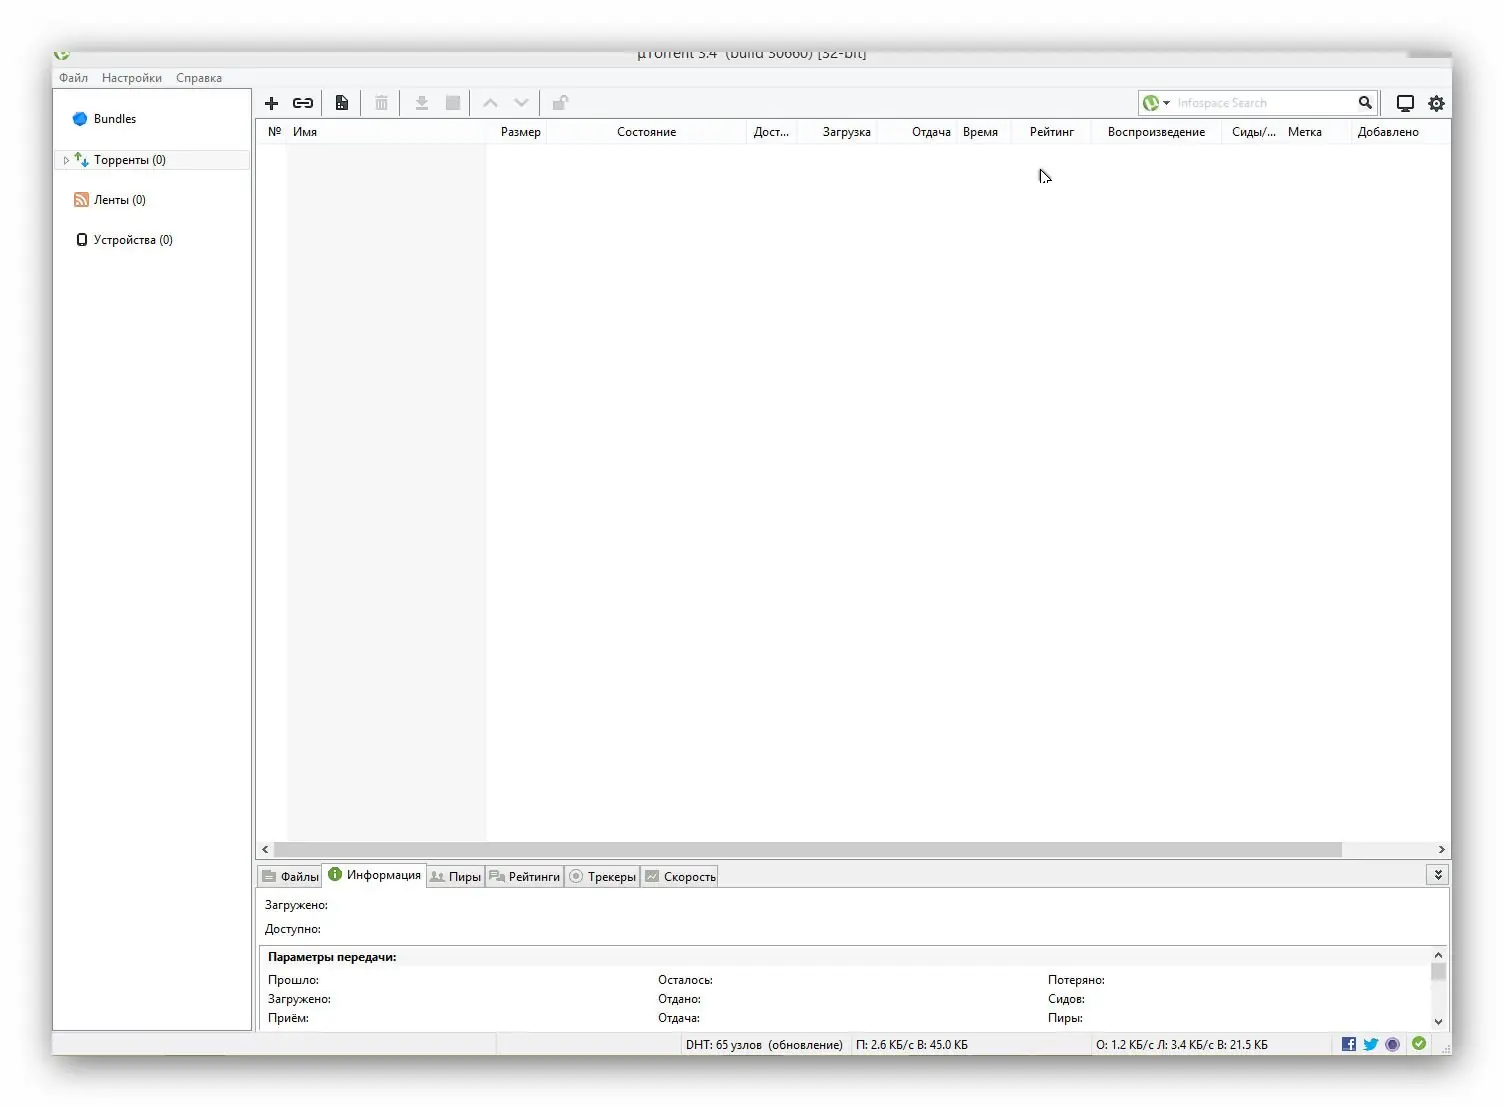Click the Start torrent download arrow icon
This screenshot has height=1108, width=1504.
422,103
